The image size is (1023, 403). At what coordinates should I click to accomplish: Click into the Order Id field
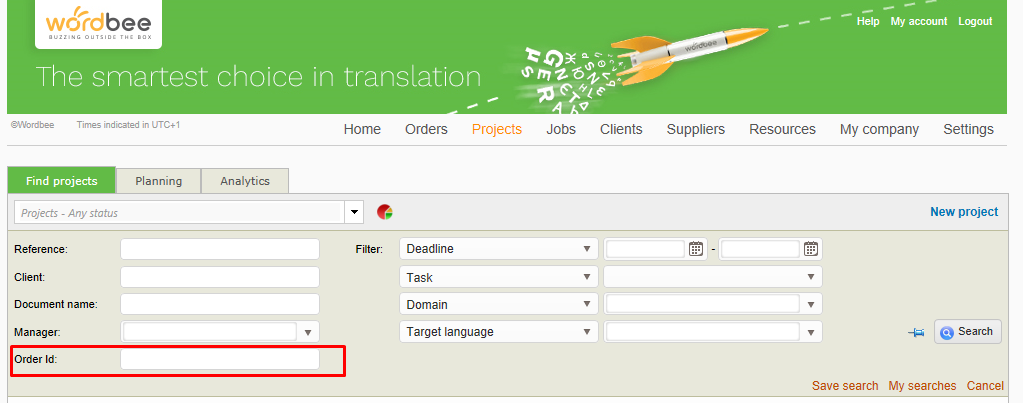coord(220,359)
